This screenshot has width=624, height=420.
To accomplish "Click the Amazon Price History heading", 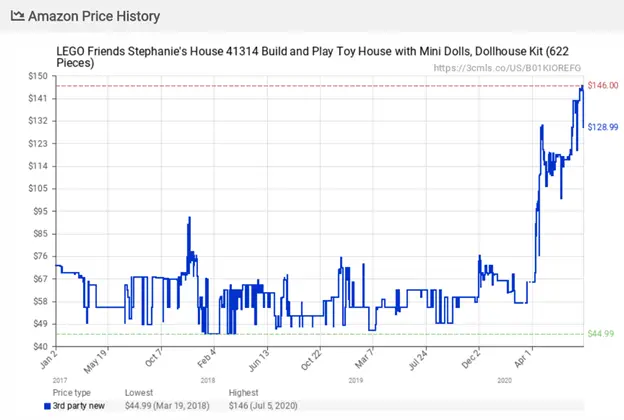I will [x=94, y=16].
